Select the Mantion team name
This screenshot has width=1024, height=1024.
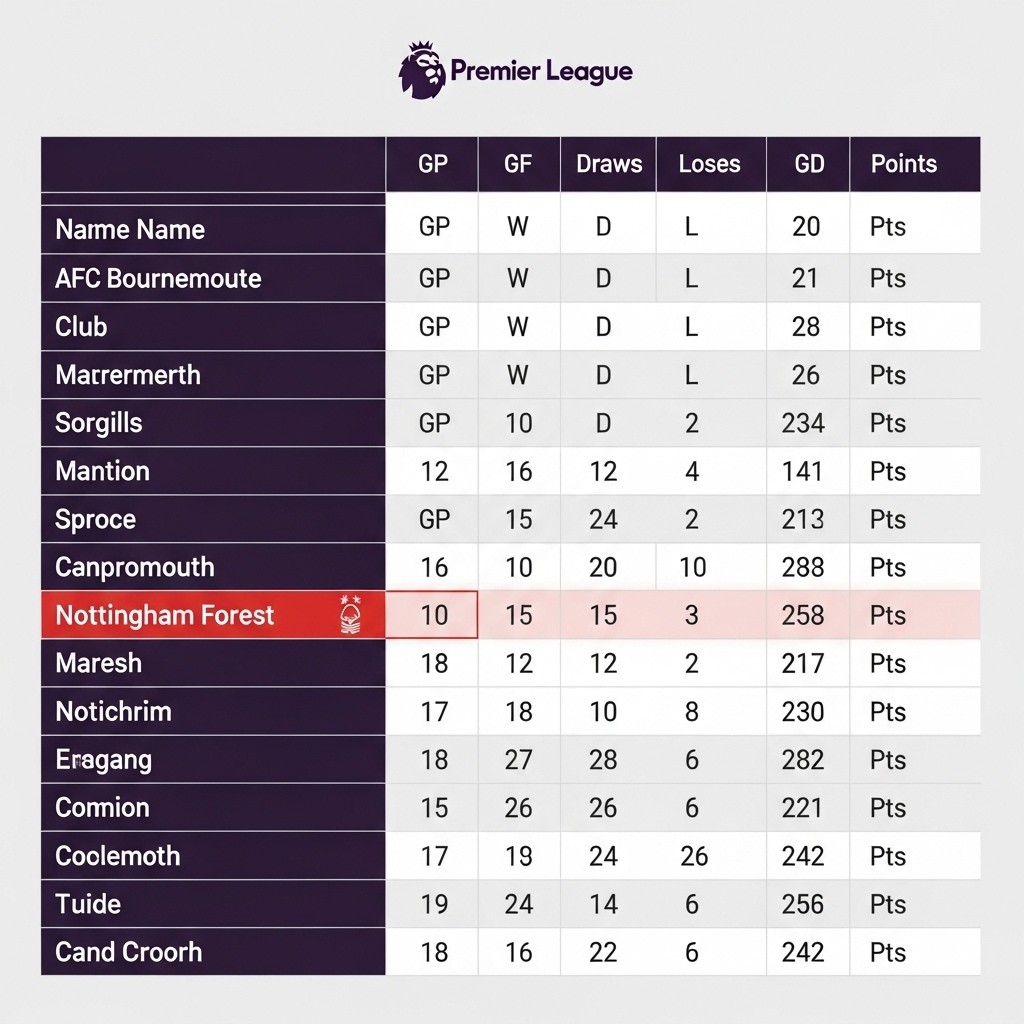pos(102,471)
